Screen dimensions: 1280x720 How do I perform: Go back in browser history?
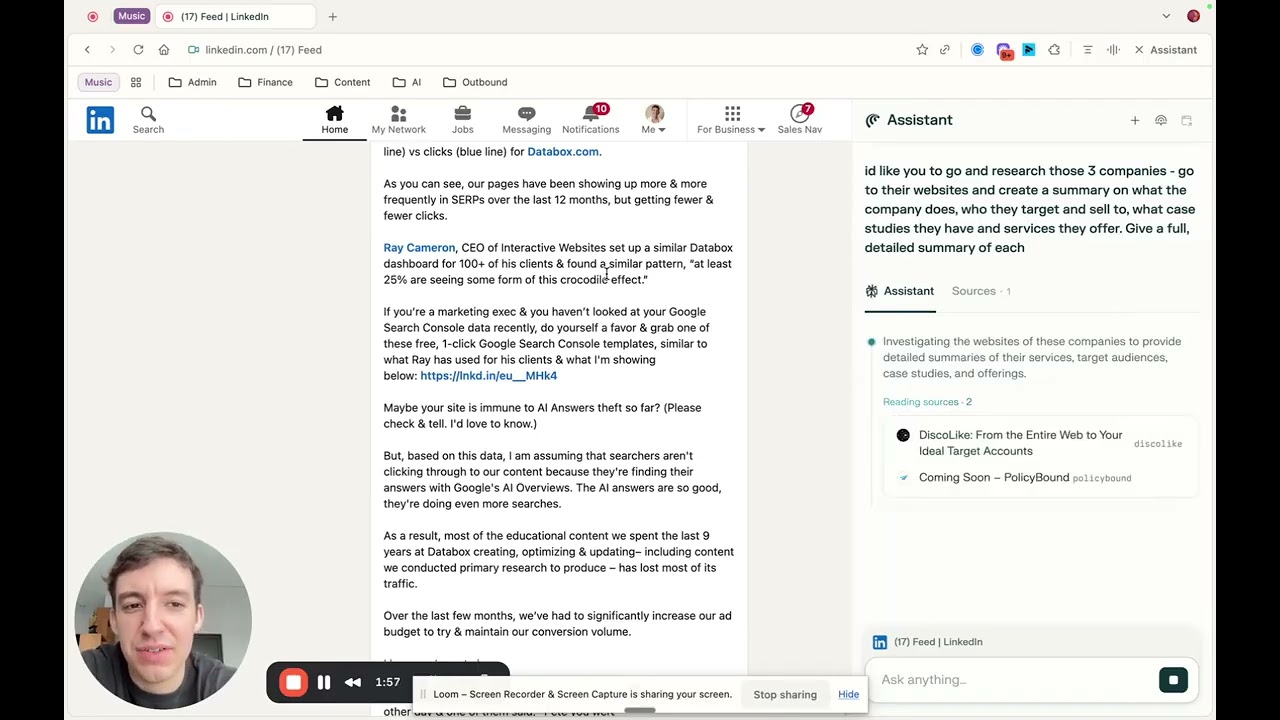click(x=87, y=50)
